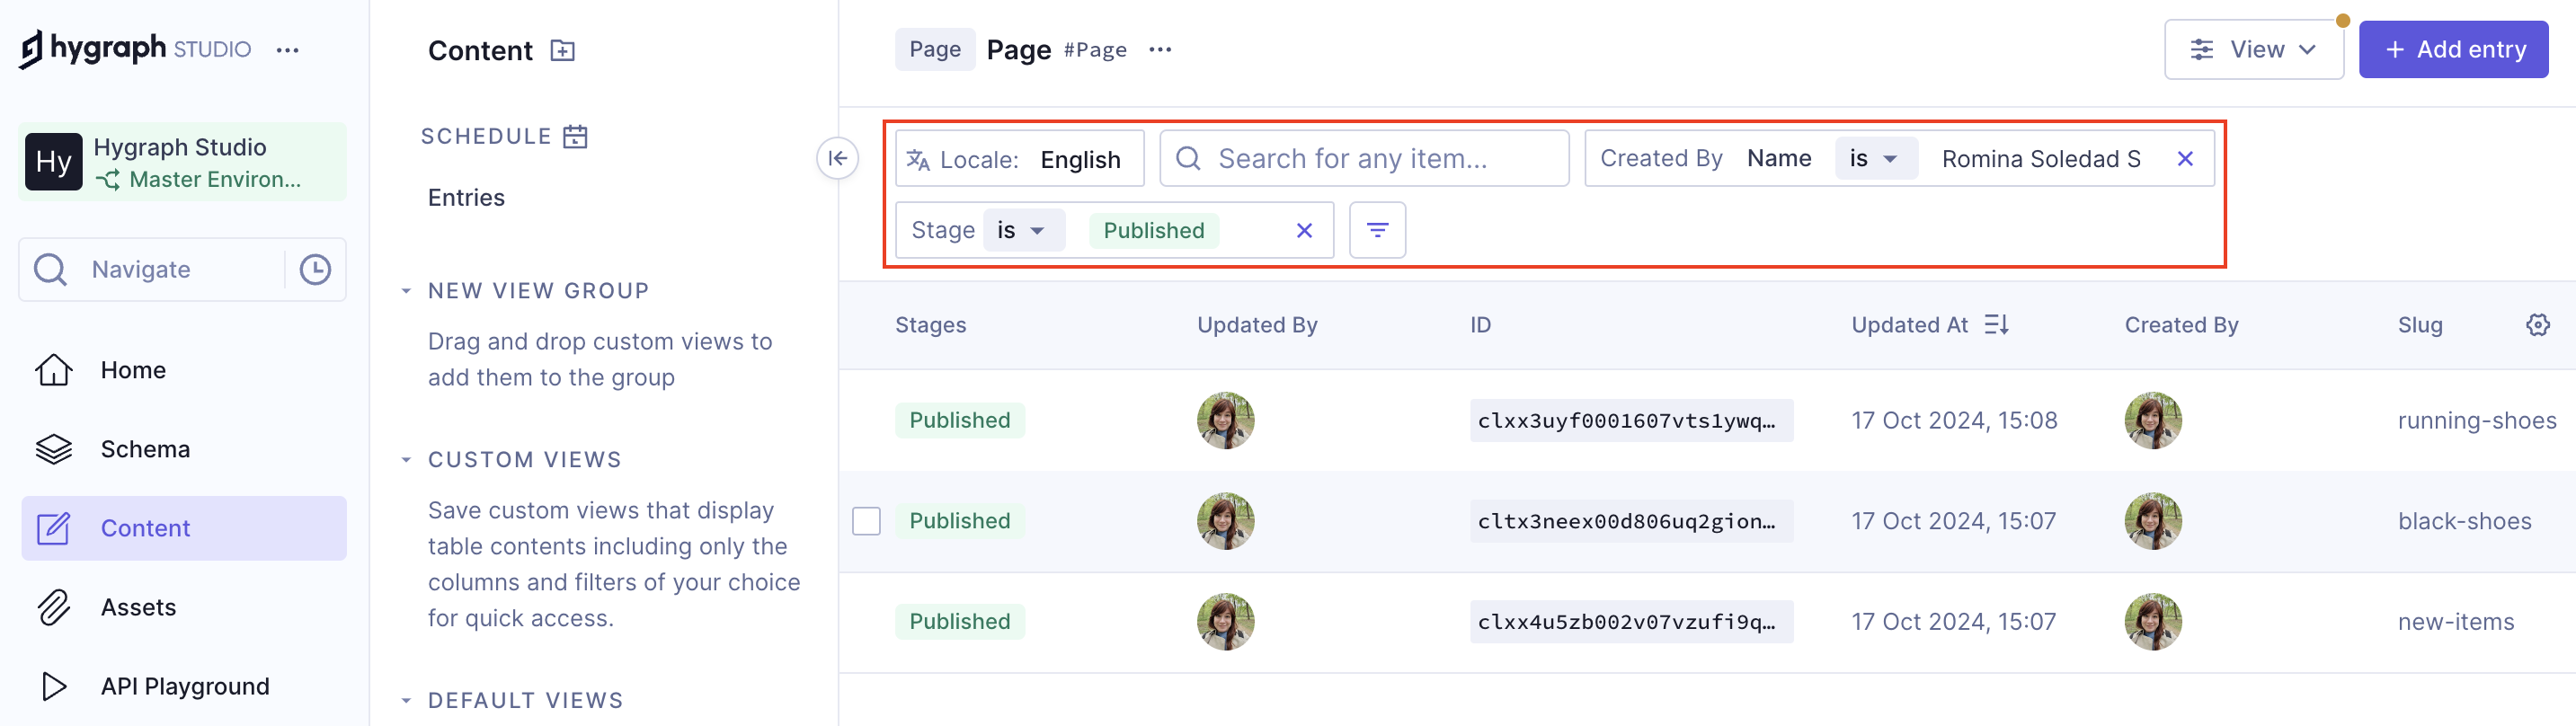Click the add content view icon
This screenshot has width=2576, height=726.
point(563,51)
